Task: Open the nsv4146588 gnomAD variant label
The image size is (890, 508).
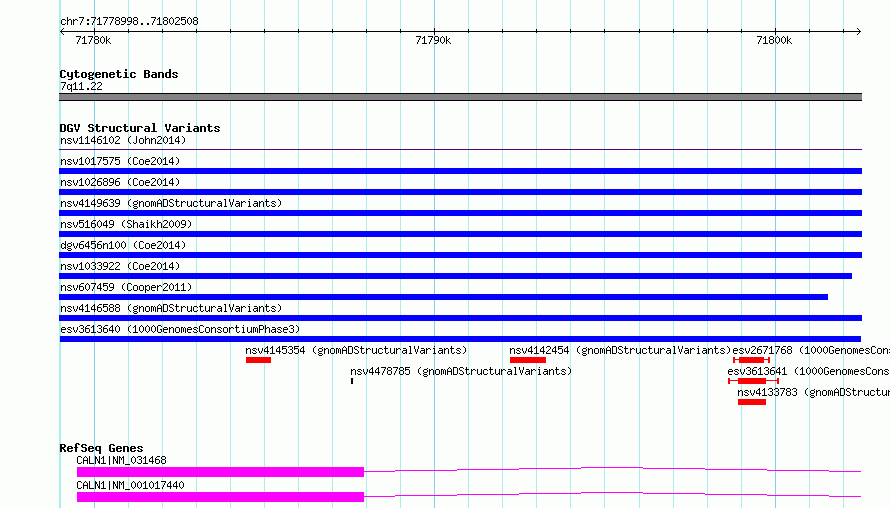Action: point(171,308)
